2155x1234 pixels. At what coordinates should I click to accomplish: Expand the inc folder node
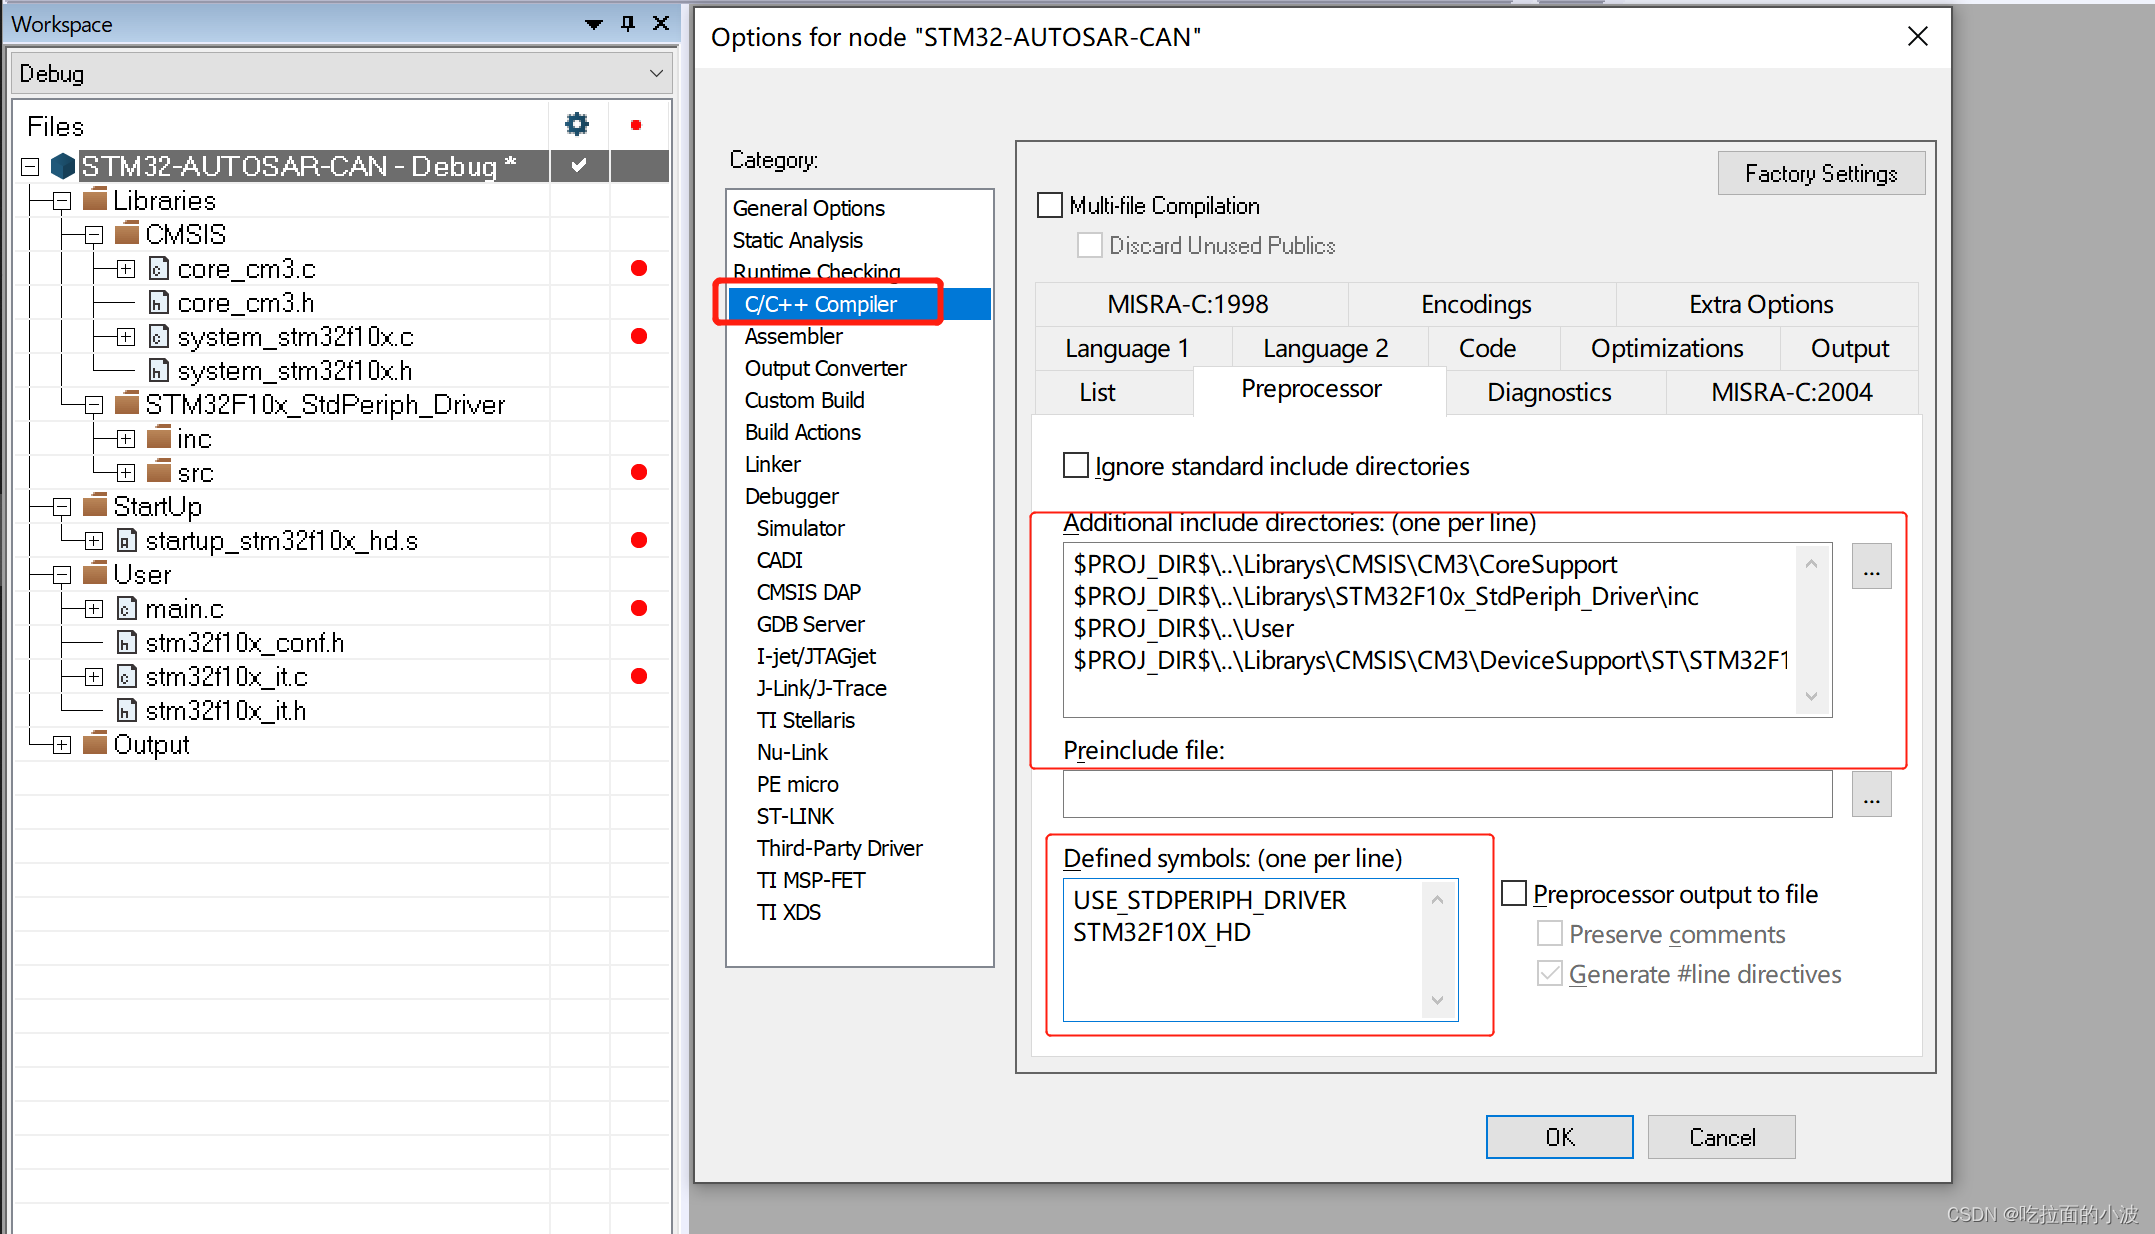click(126, 439)
